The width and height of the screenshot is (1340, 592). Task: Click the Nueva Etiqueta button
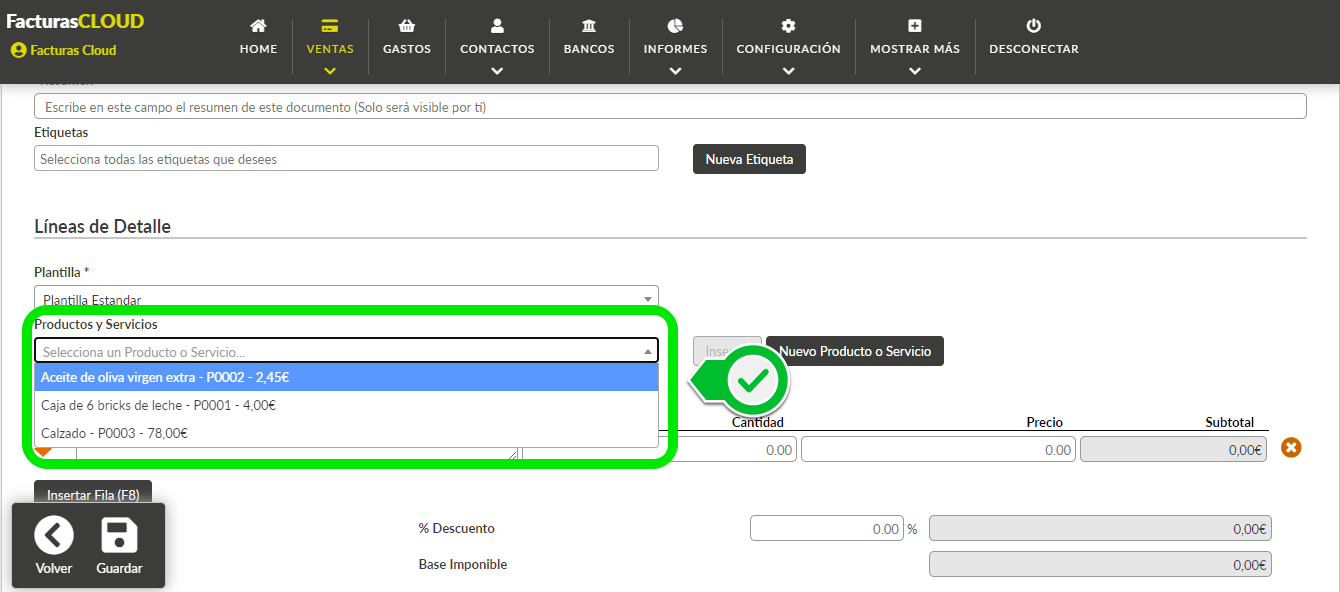click(749, 159)
